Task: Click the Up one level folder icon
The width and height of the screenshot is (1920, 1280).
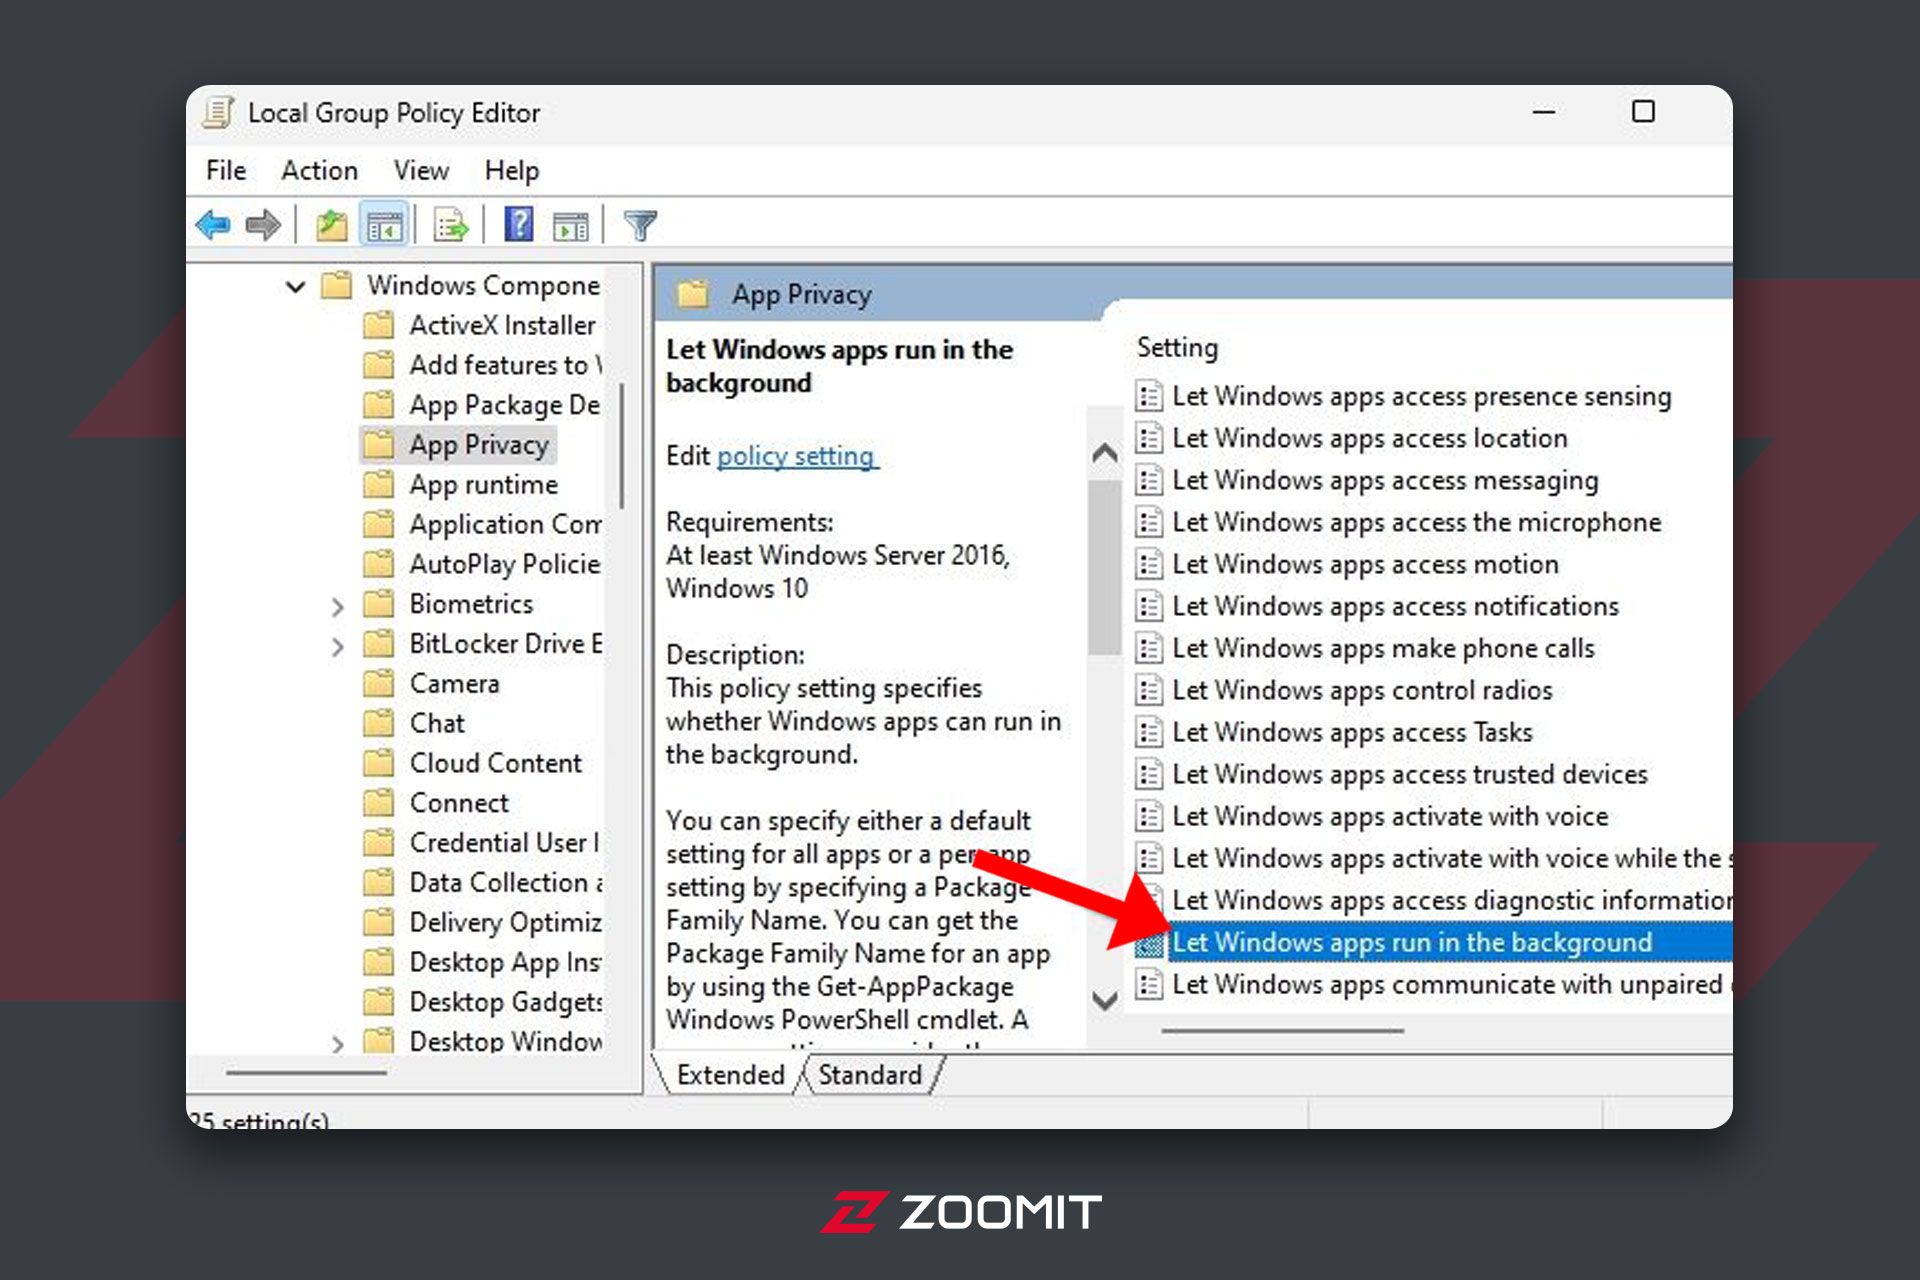Action: (331, 225)
